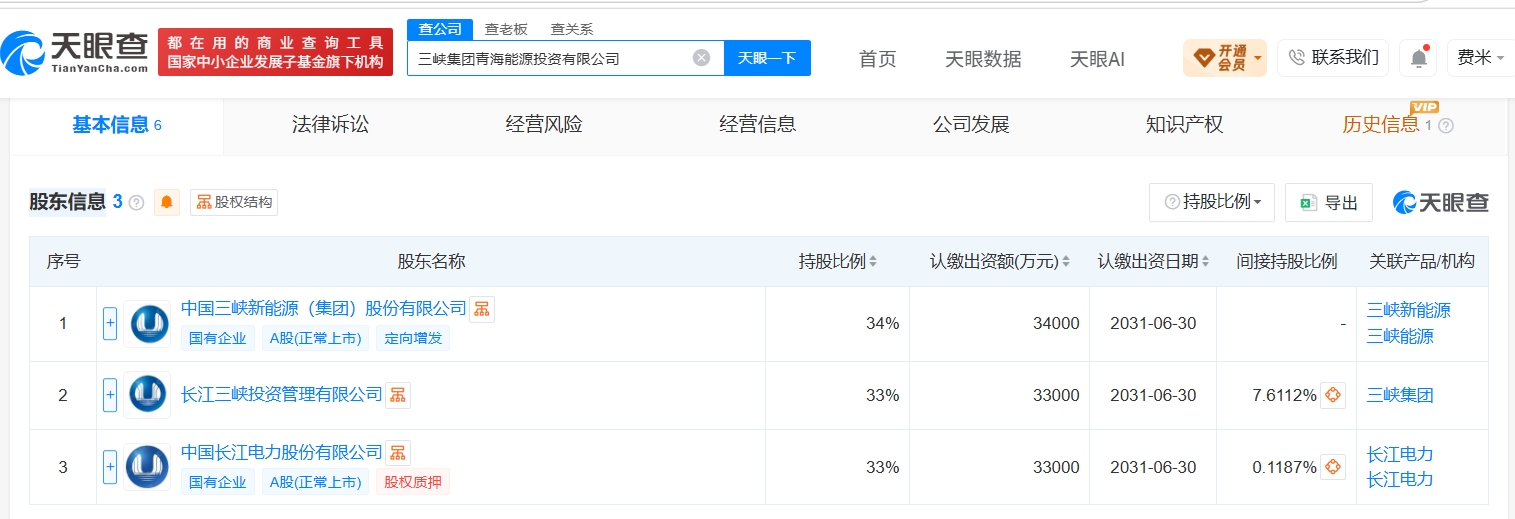The height and width of the screenshot is (519, 1515).
Task: Click 定向增发 tag in row 1
Action: point(413,338)
